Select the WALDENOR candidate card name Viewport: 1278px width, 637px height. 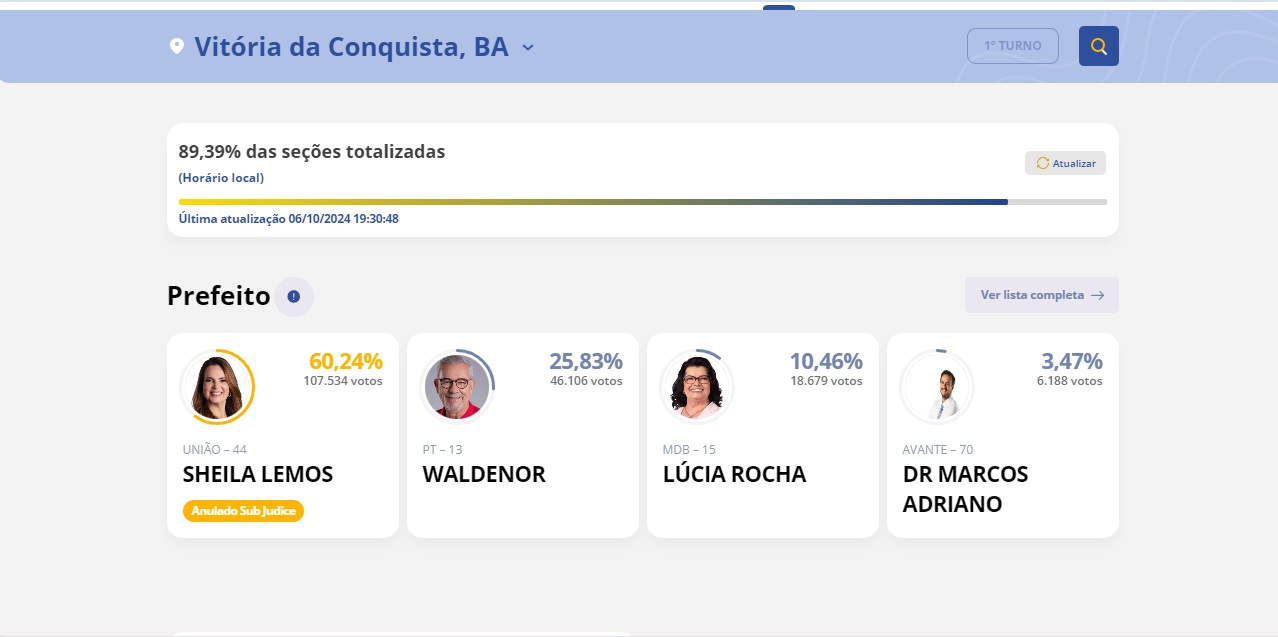coord(484,474)
